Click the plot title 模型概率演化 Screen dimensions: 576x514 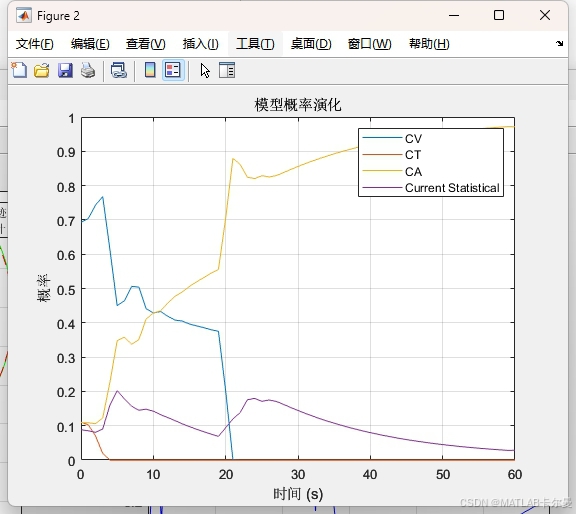point(298,105)
